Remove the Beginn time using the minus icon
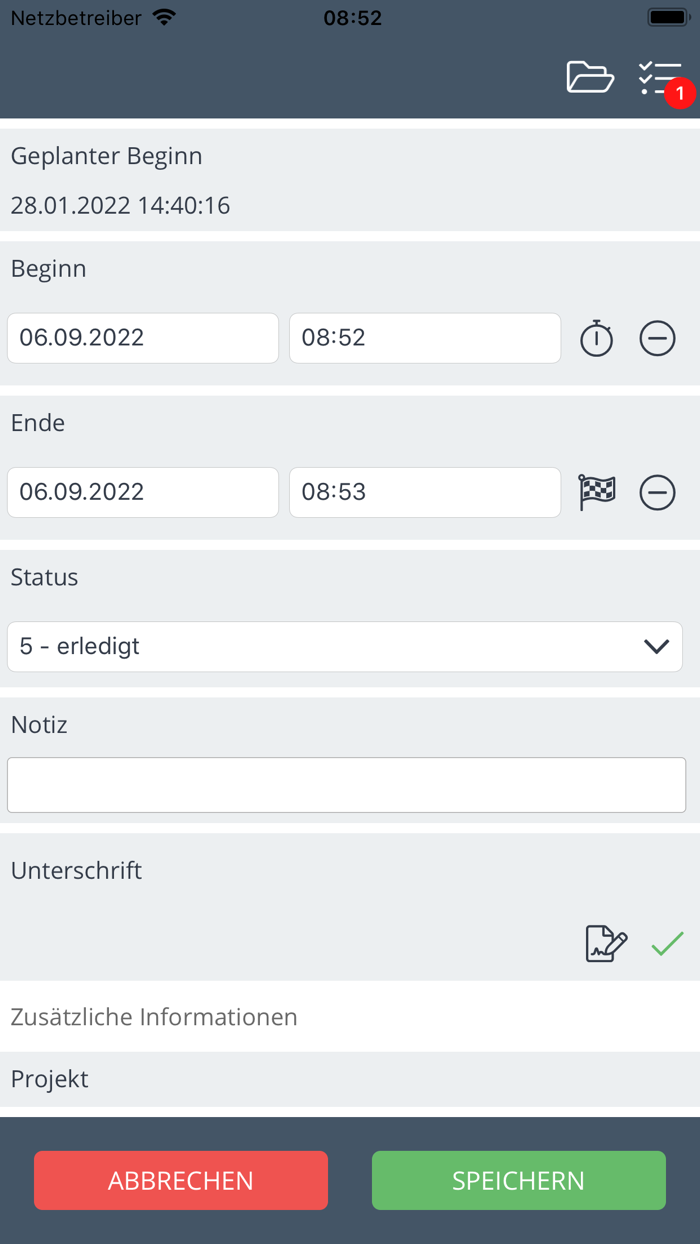The image size is (700, 1244). 658,338
